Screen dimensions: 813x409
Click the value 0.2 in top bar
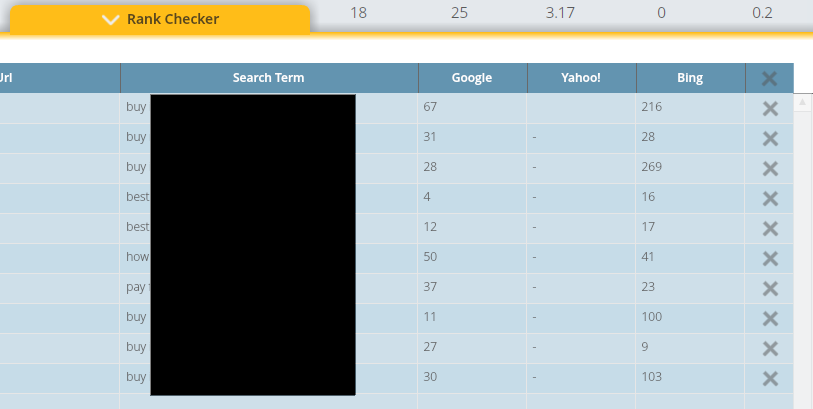click(x=762, y=12)
